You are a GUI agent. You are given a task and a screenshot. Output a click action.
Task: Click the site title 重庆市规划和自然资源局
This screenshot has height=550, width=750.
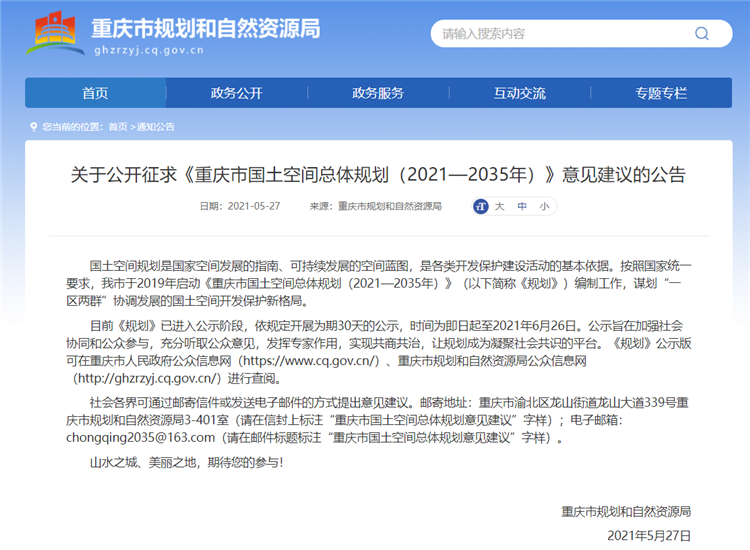(x=206, y=29)
